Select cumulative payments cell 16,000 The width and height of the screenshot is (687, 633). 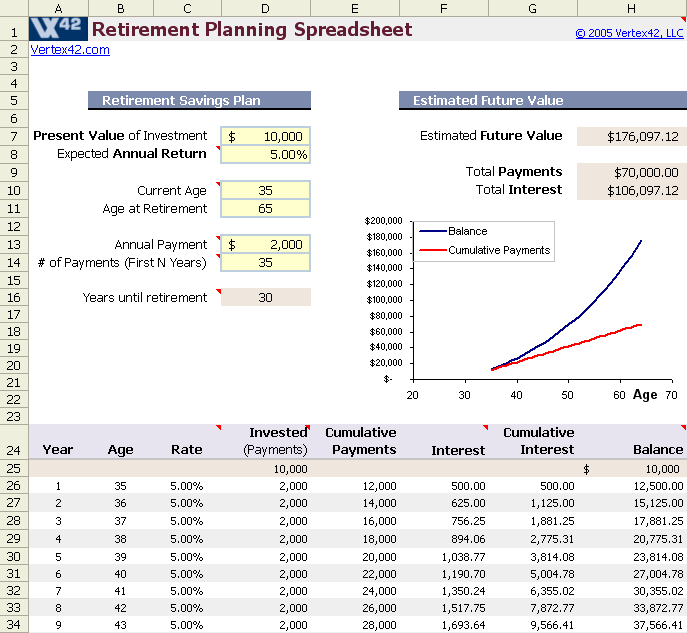[x=355, y=521]
